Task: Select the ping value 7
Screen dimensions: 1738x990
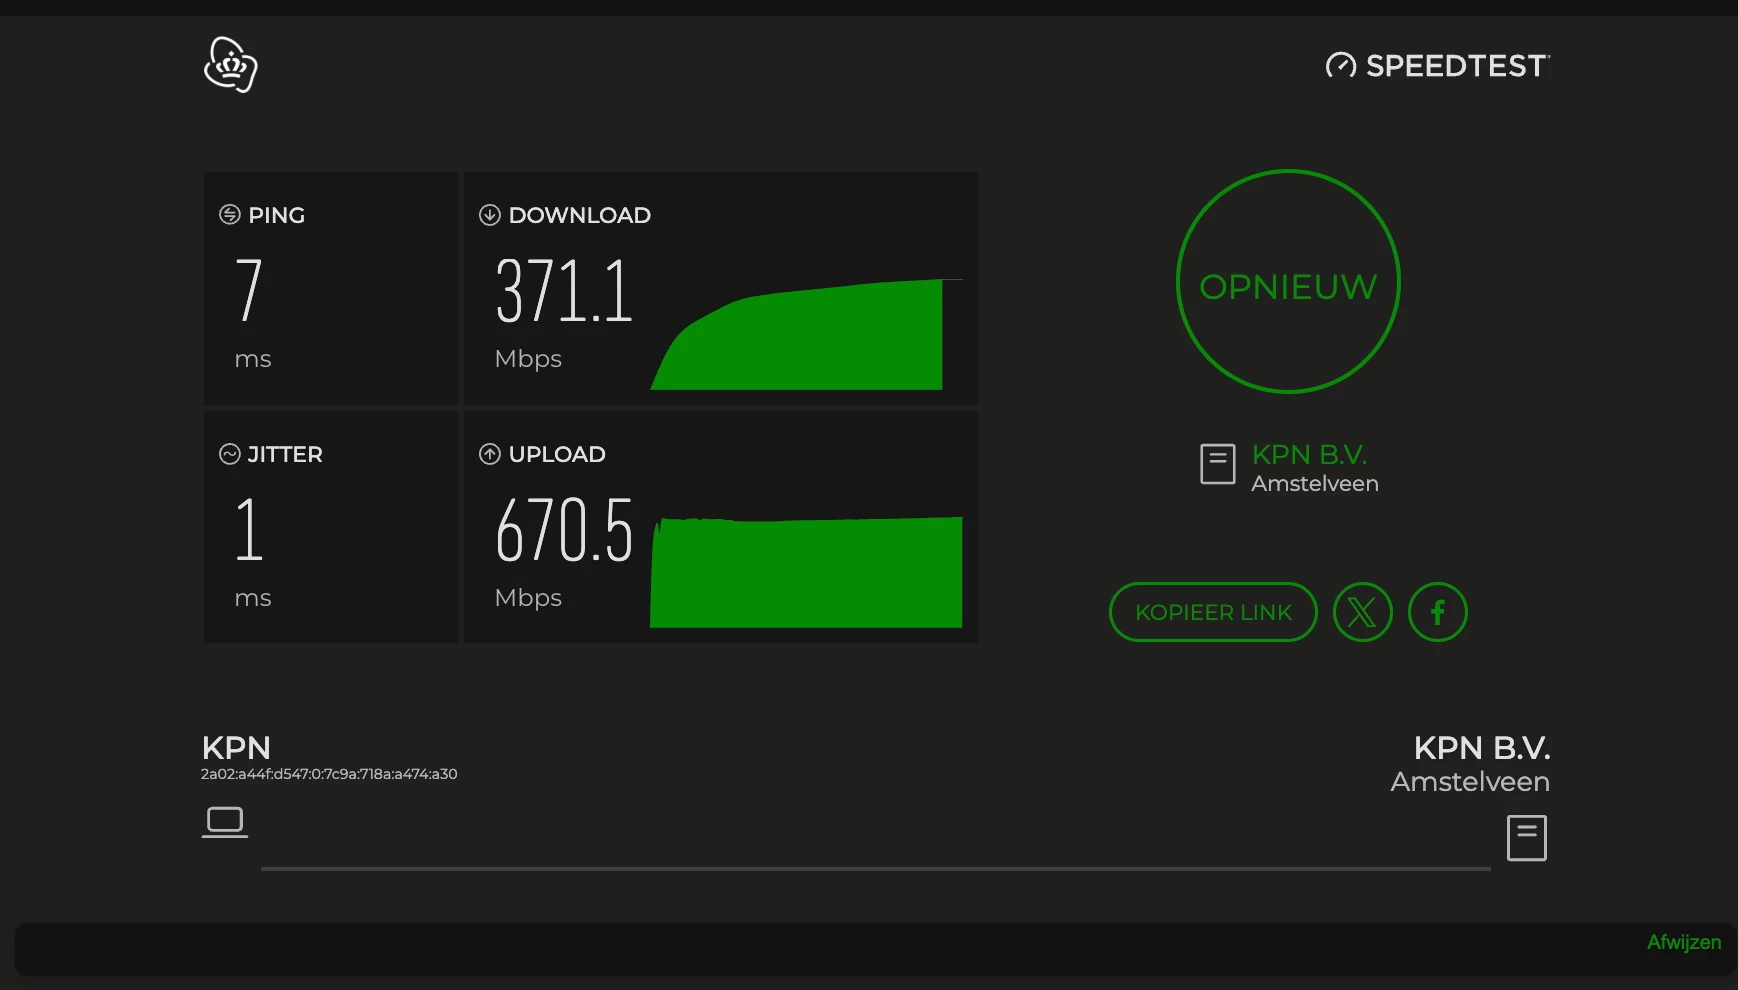Action: point(249,289)
